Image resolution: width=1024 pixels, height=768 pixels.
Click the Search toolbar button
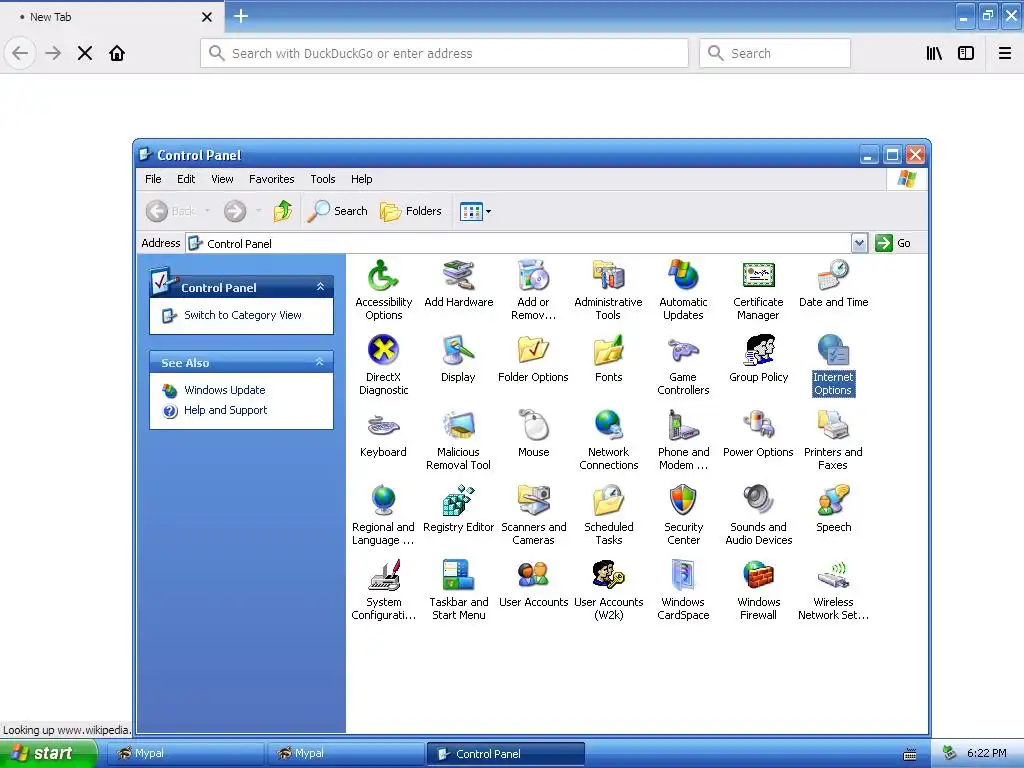click(338, 211)
